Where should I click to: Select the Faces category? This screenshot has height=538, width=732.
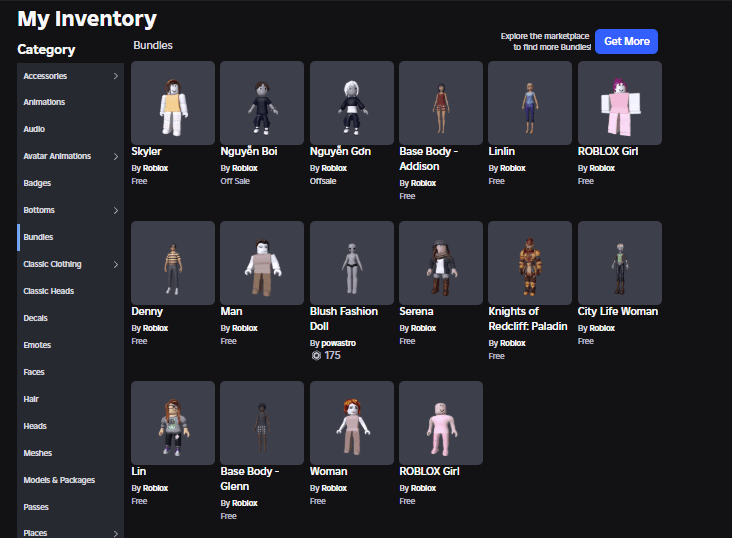pos(70,372)
